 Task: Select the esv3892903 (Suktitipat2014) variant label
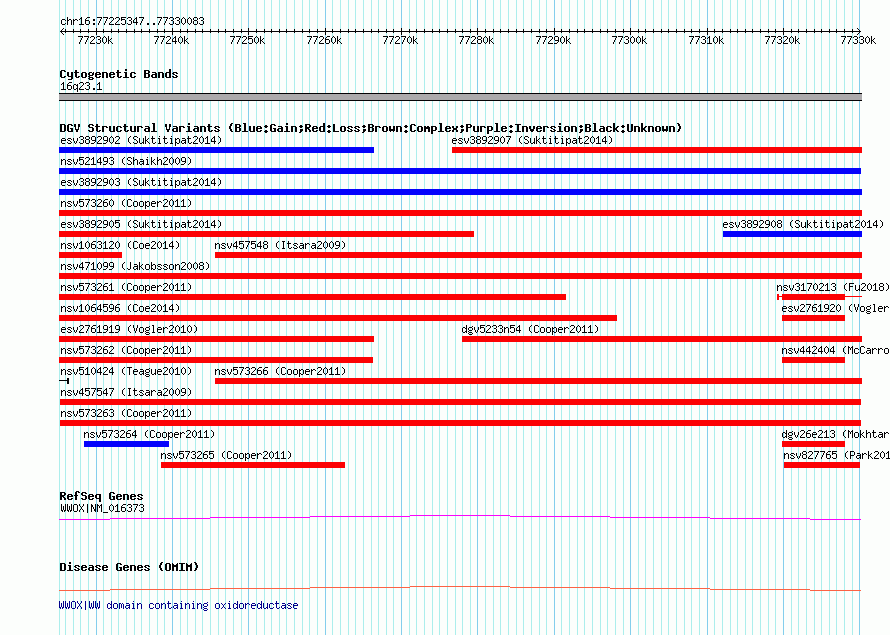point(141,182)
